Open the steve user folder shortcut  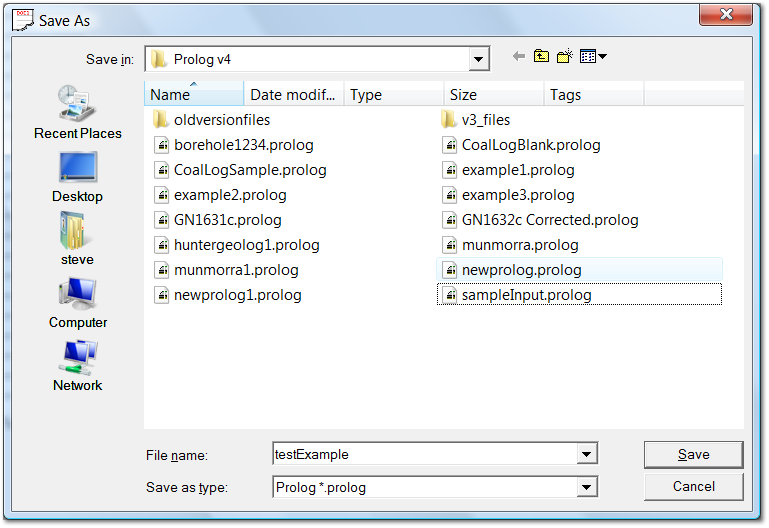point(77,238)
